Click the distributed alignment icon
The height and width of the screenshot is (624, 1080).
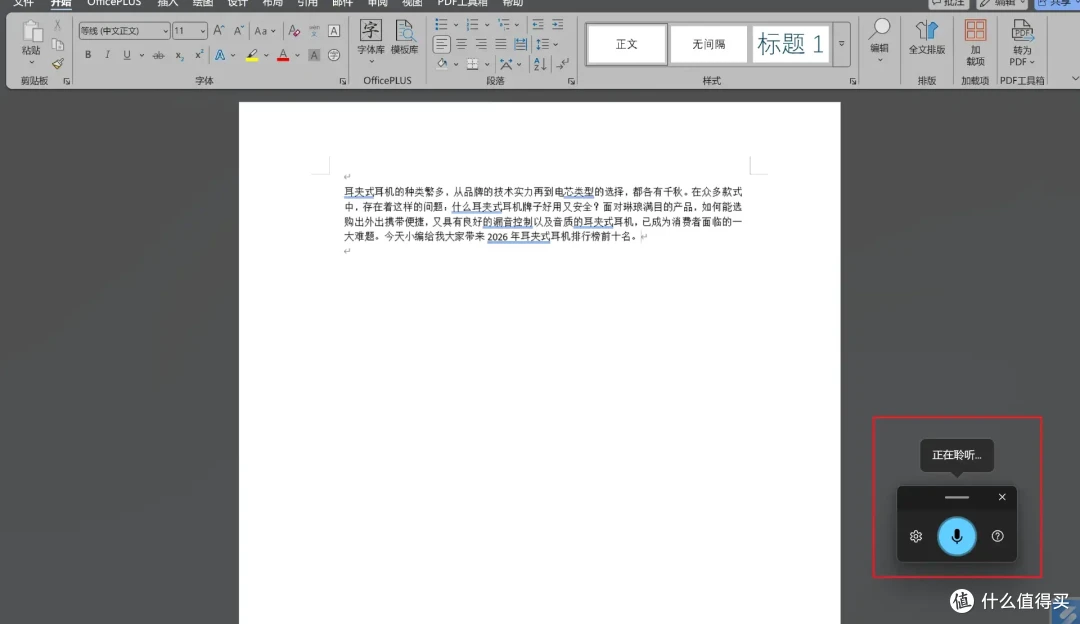click(x=521, y=44)
